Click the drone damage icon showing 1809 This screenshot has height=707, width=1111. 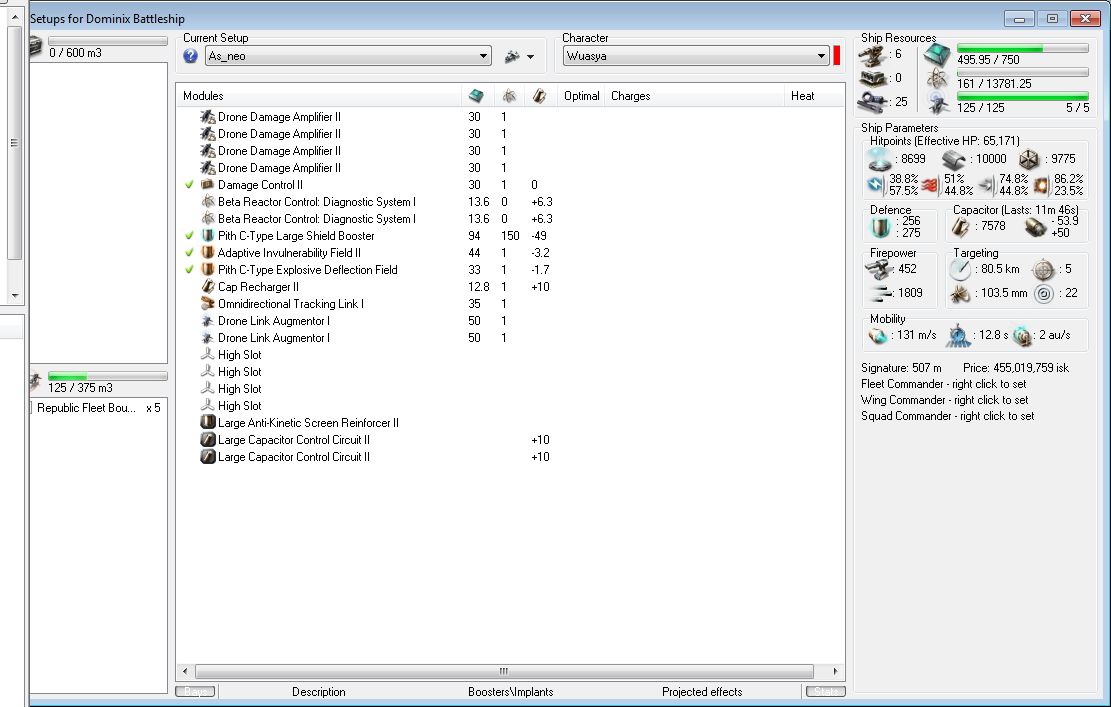(x=879, y=293)
